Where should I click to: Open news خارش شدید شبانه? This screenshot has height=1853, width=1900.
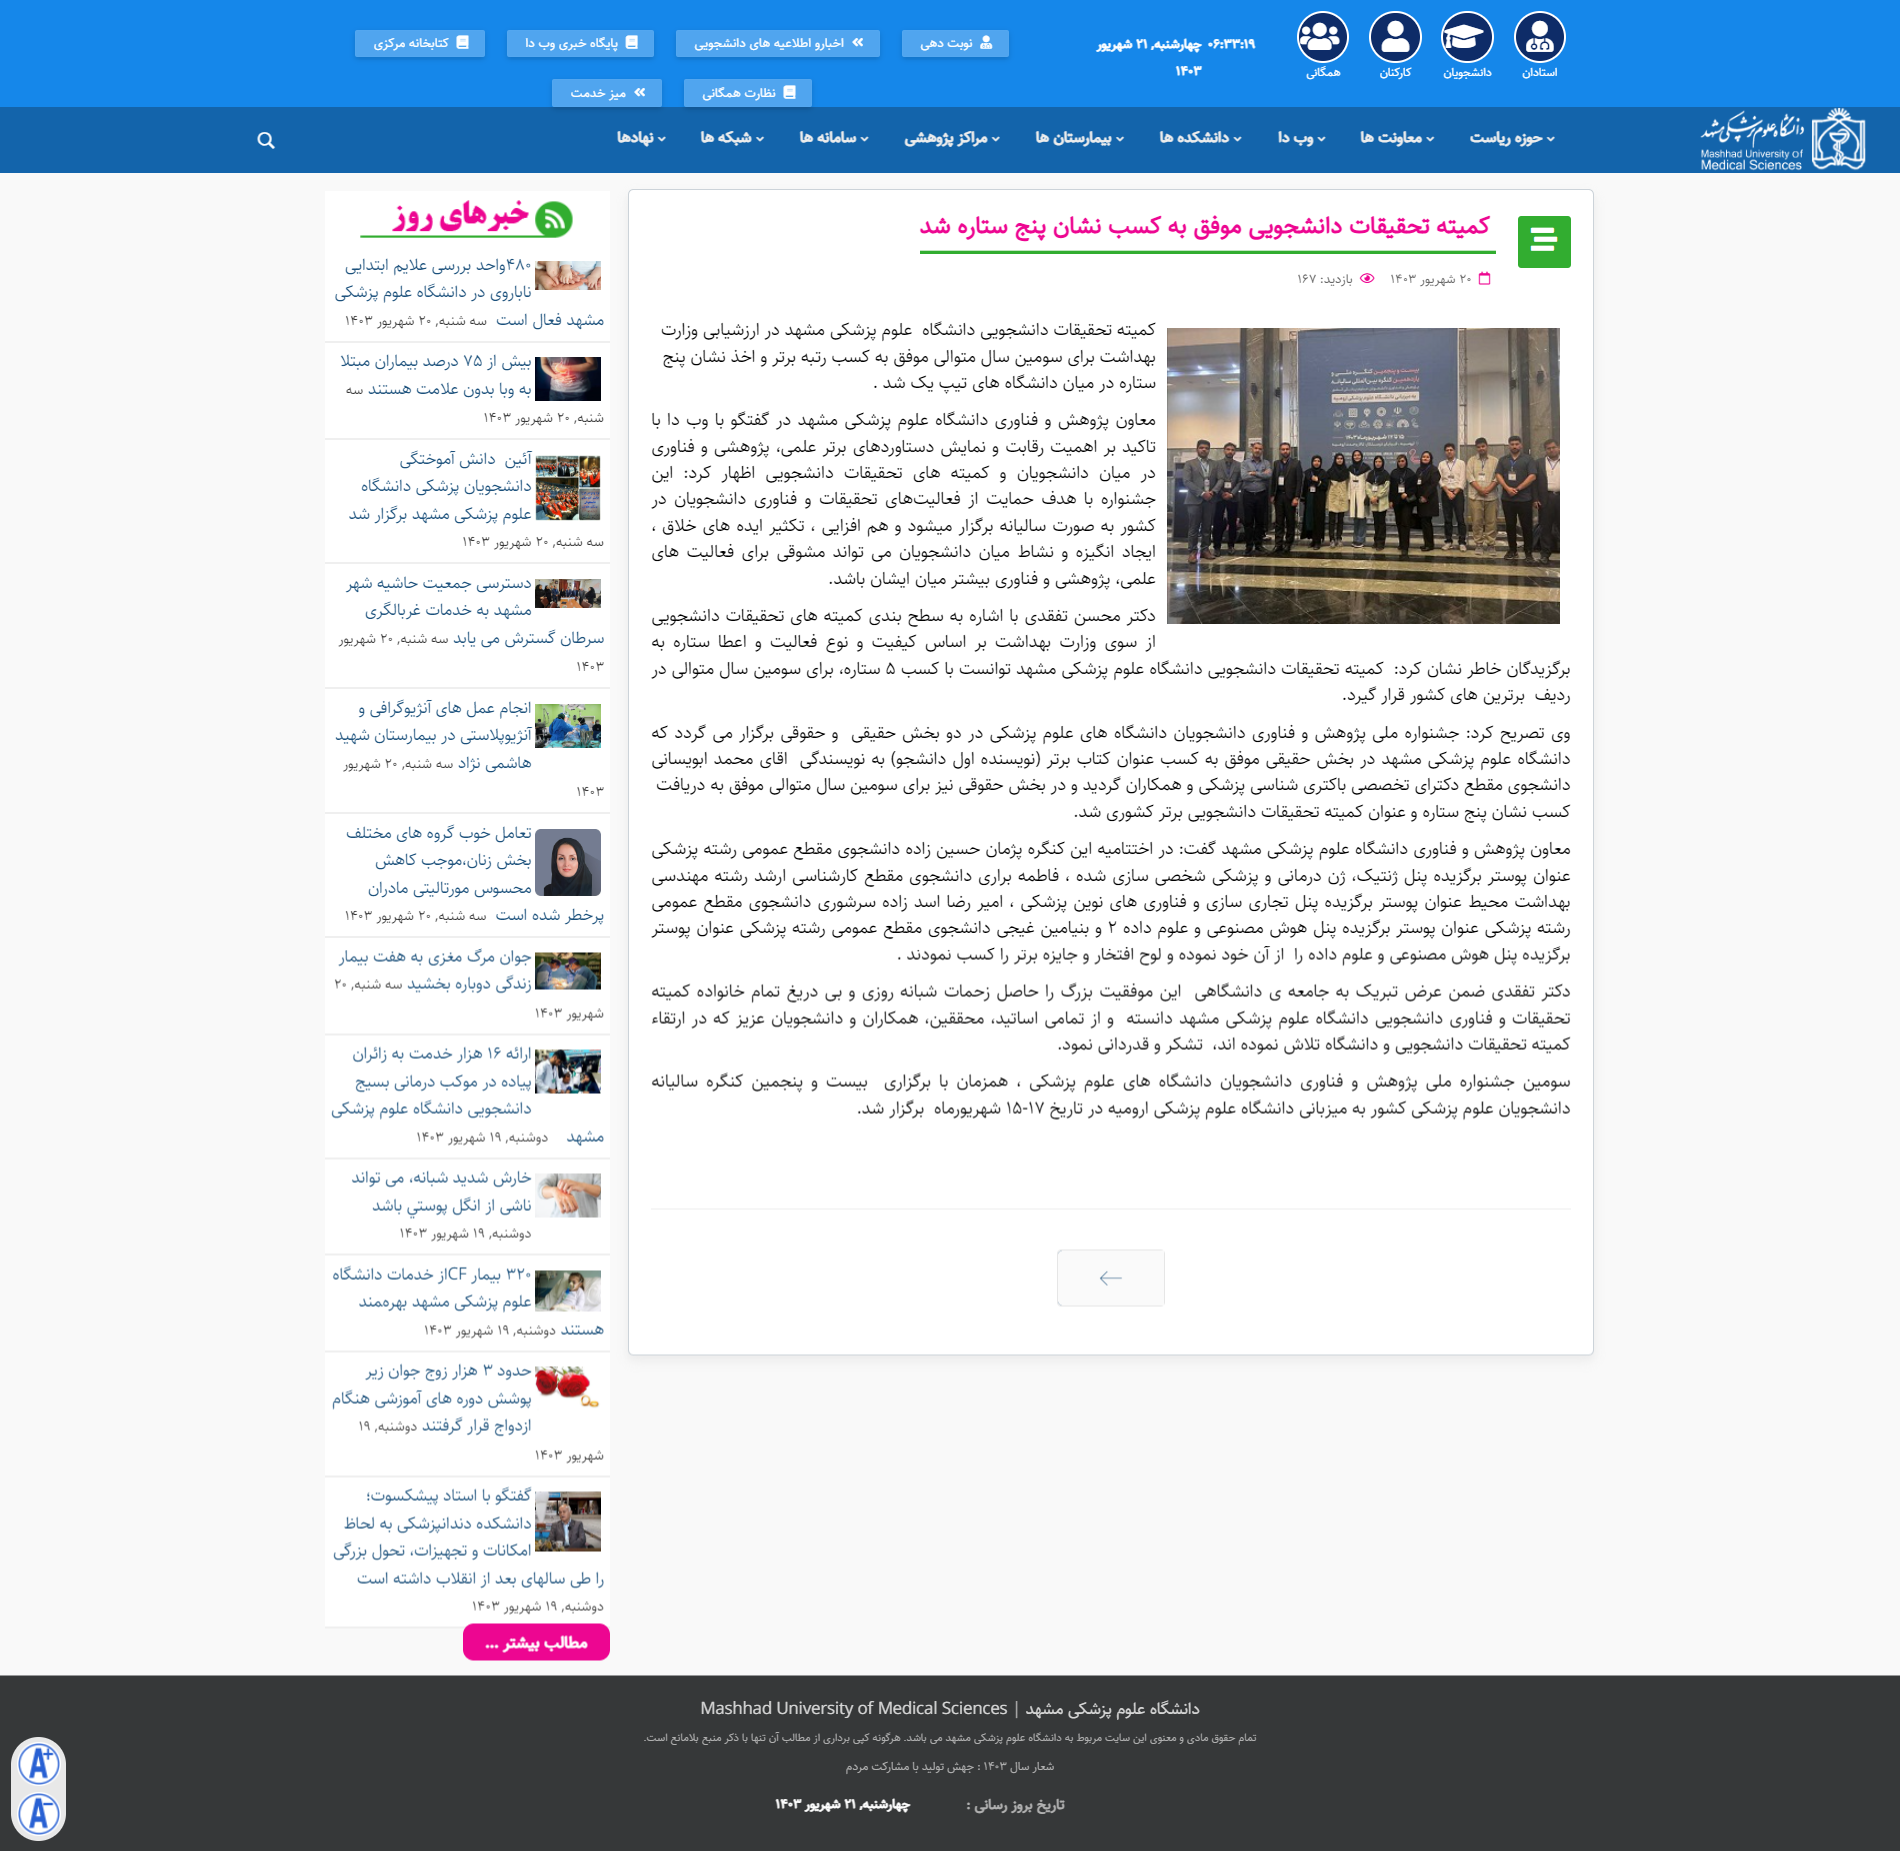pyautogui.click(x=441, y=1192)
